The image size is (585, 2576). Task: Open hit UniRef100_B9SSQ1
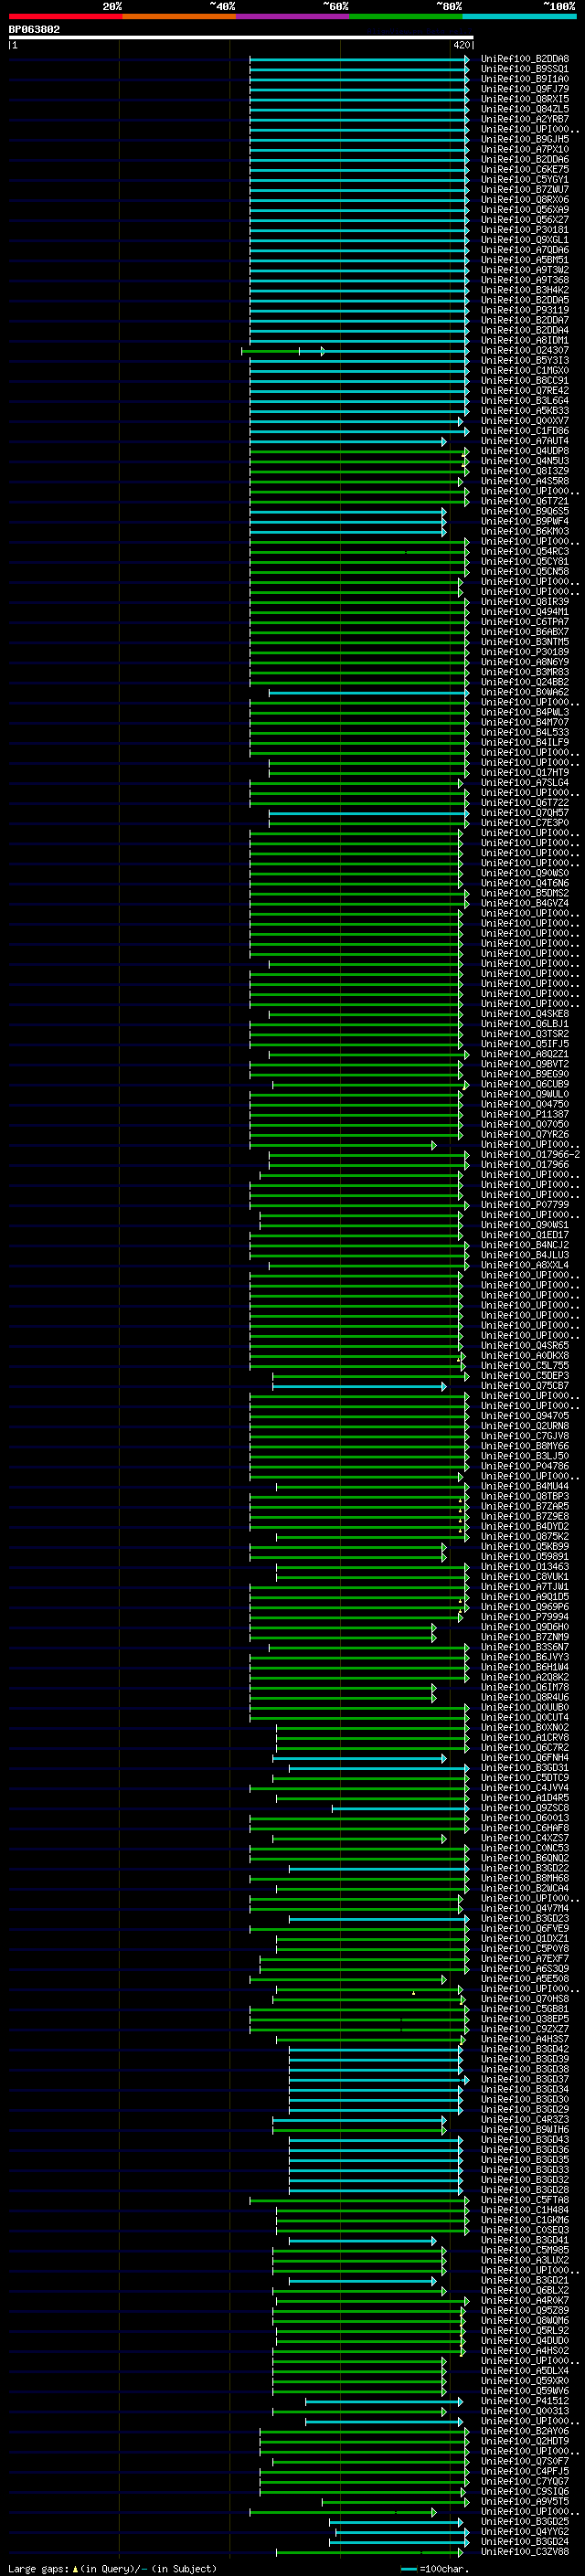pyautogui.click(x=524, y=69)
